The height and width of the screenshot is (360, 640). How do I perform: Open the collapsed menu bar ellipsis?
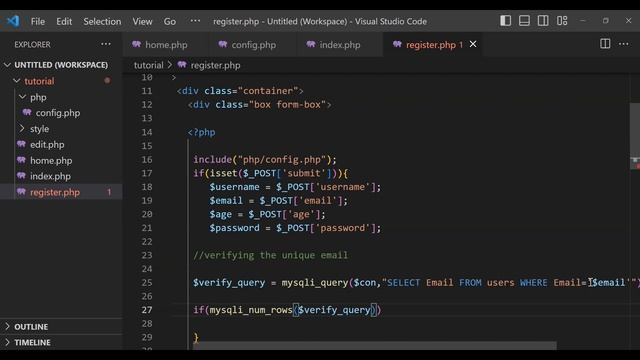[195, 20]
